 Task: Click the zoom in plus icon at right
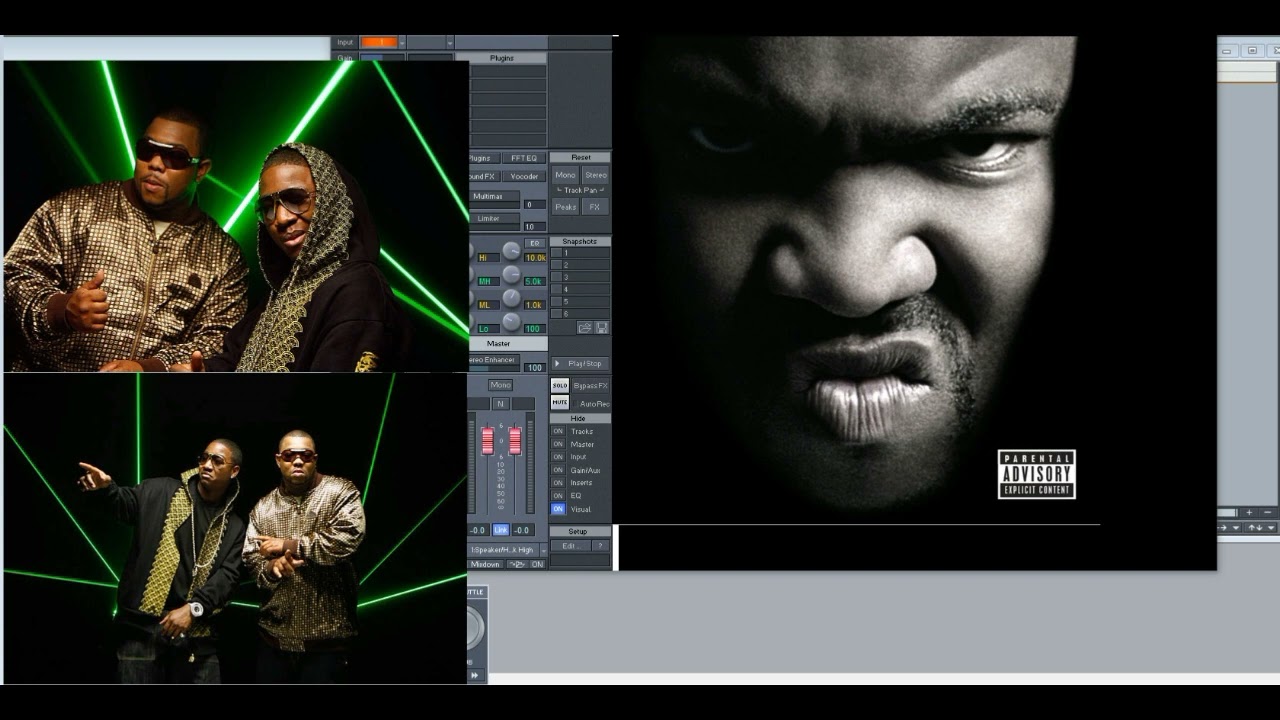click(x=1249, y=512)
